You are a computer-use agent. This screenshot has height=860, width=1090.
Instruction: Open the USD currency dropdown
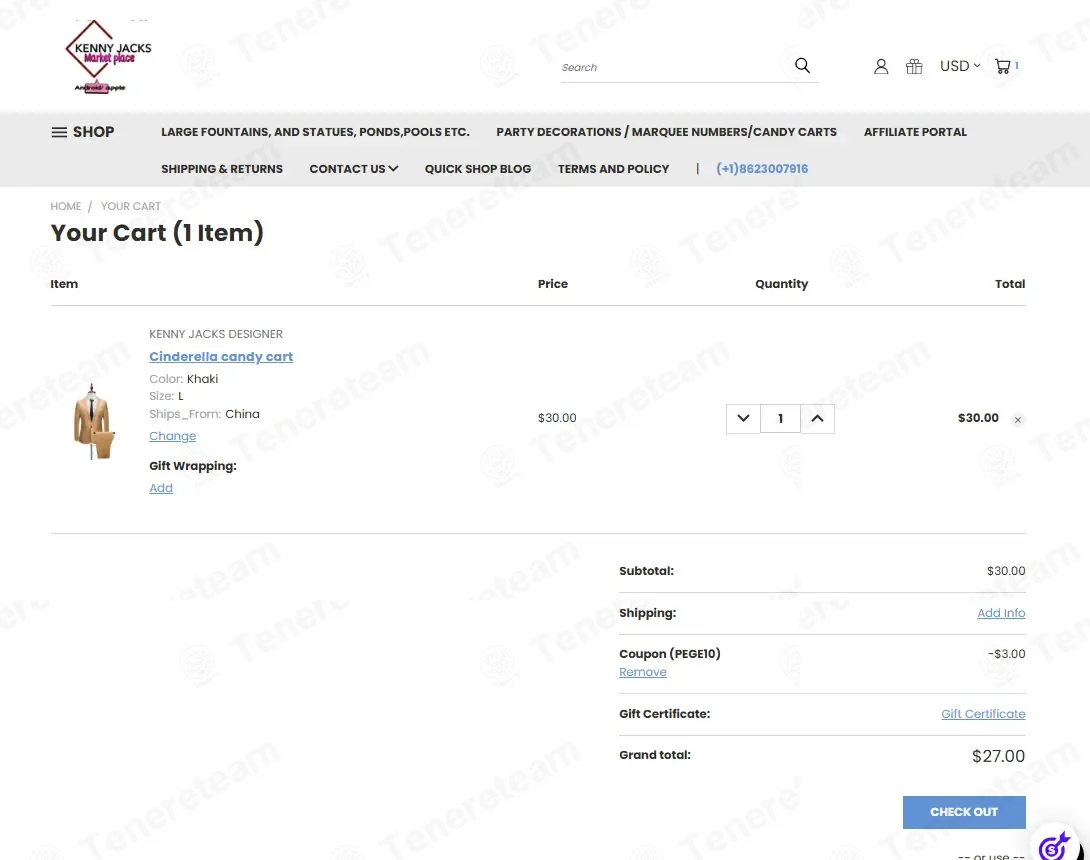tap(960, 66)
